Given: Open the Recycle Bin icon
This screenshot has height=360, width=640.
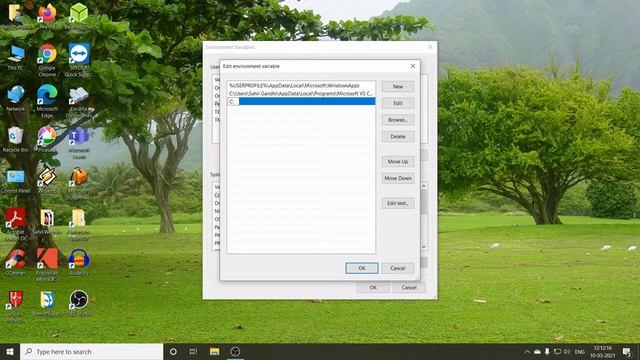Looking at the screenshot, I should pos(16,139).
